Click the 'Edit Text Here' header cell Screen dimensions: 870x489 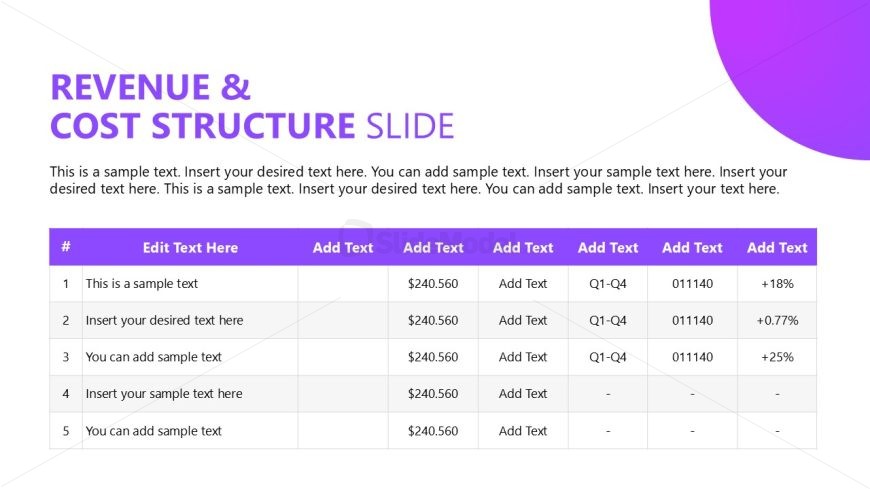pos(190,247)
